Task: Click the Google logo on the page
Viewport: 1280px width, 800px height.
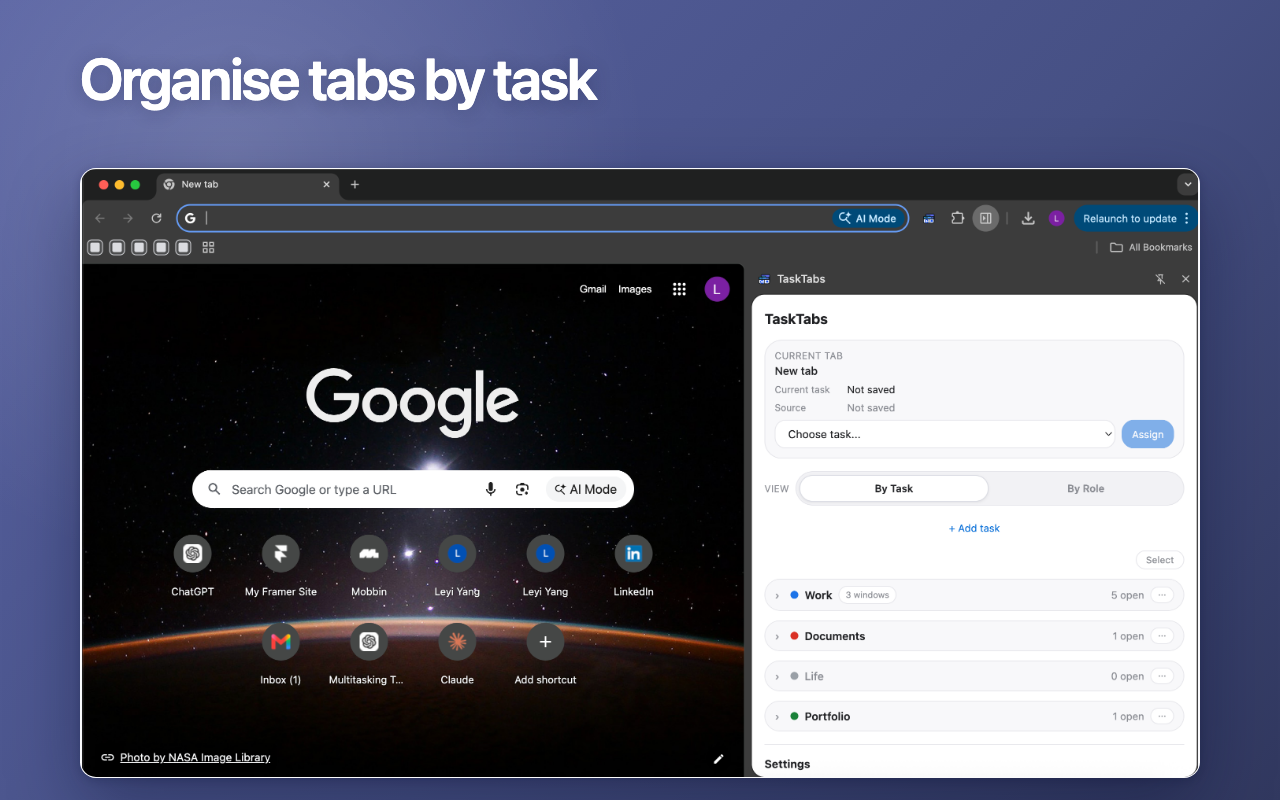Action: click(412, 402)
